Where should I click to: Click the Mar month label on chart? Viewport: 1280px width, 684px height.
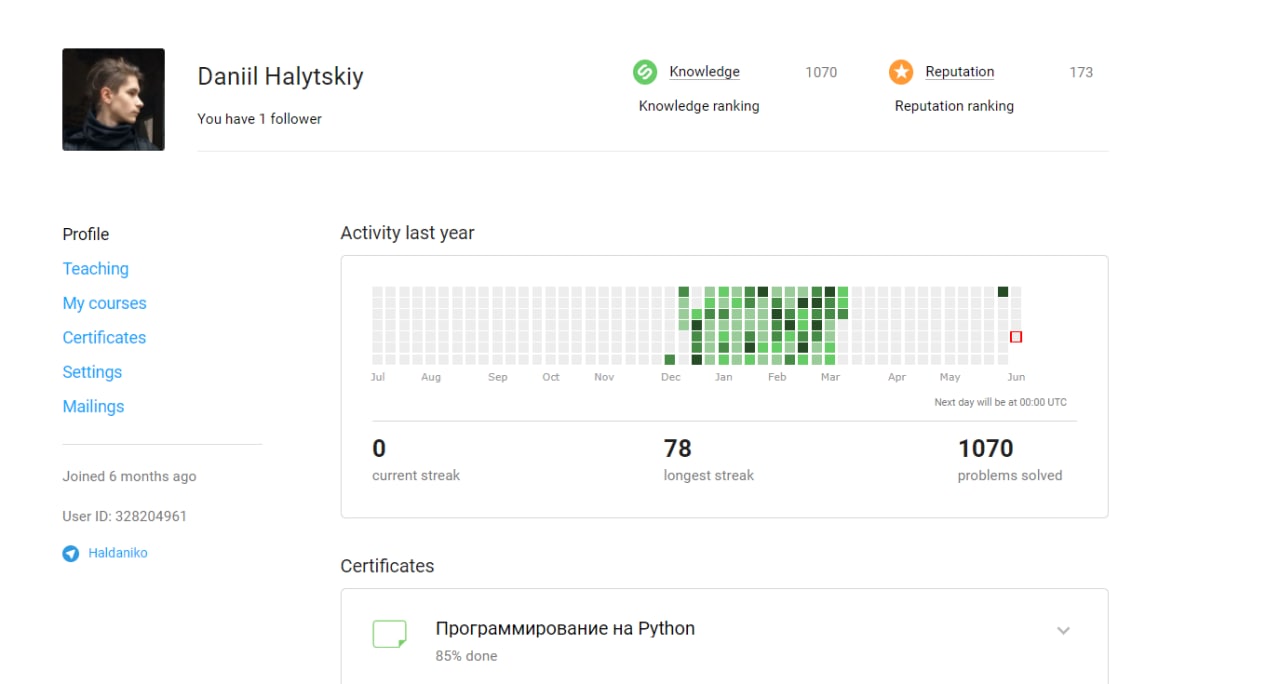(x=830, y=377)
